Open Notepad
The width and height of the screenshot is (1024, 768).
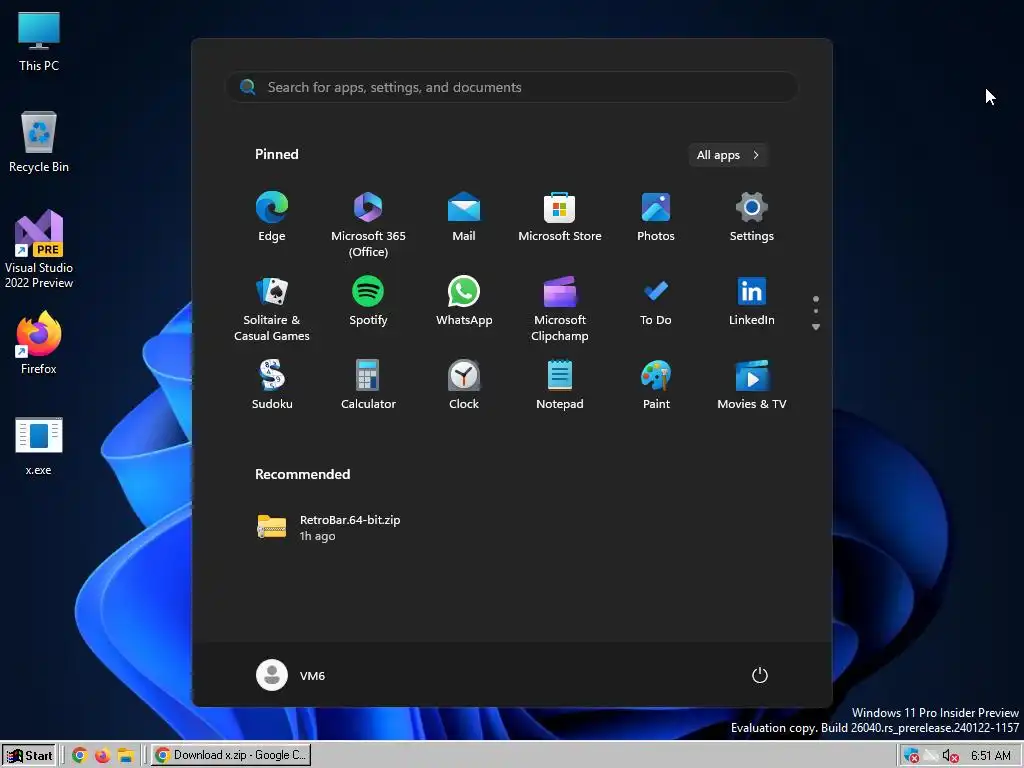560,385
